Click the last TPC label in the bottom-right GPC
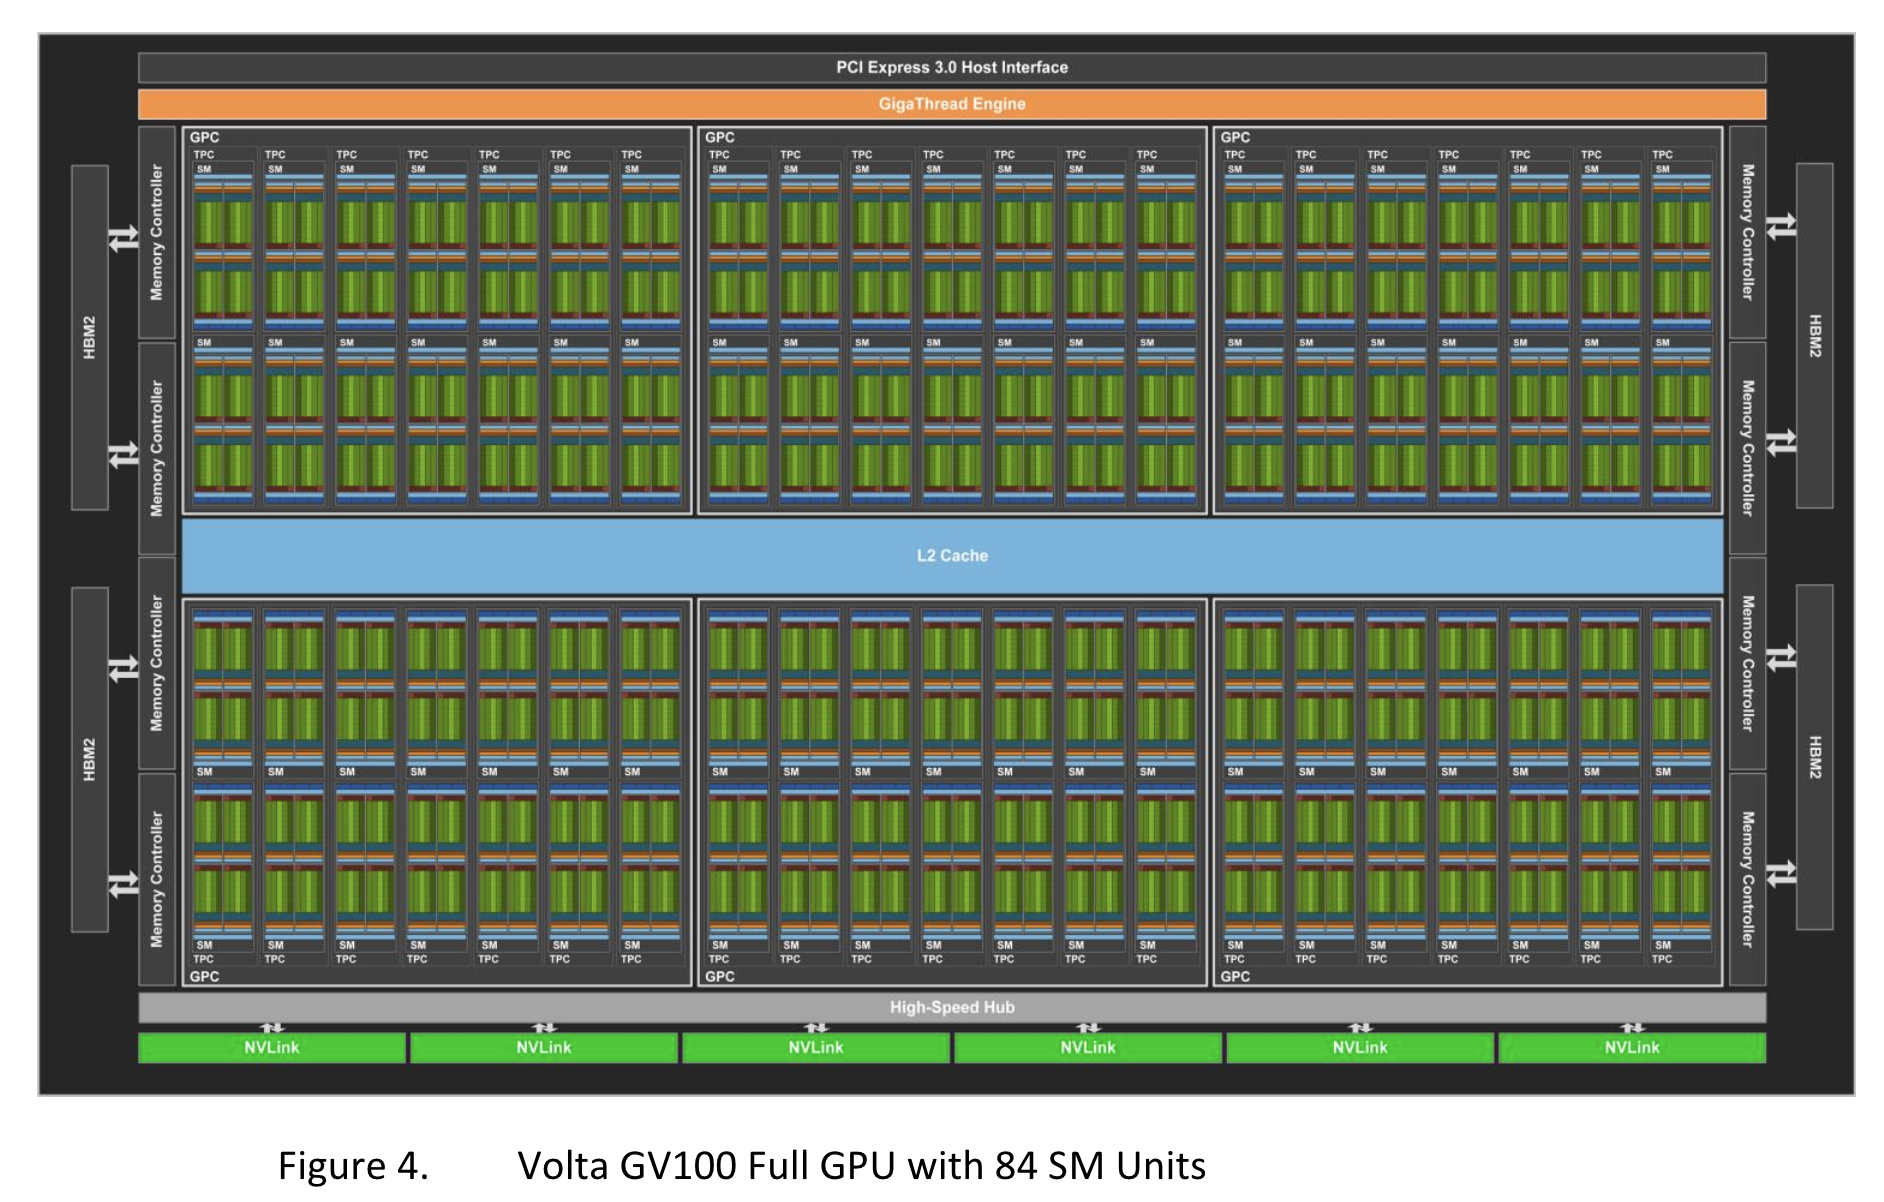 1662,959
